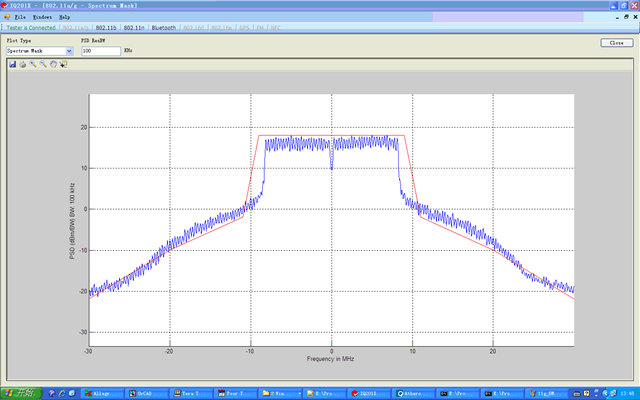
Task: Open the Windows menu
Action: point(43,18)
